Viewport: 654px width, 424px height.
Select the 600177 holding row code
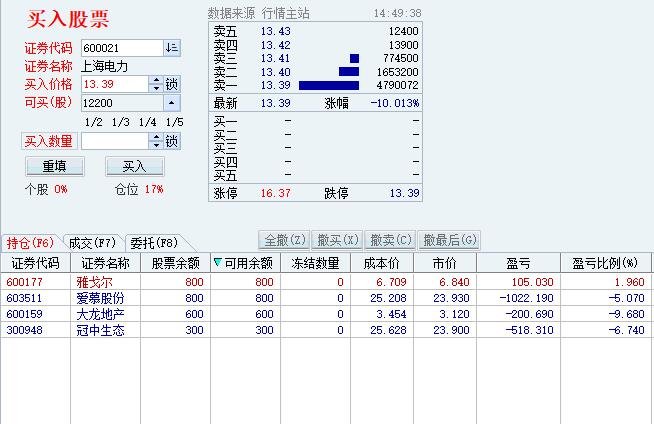(25, 282)
